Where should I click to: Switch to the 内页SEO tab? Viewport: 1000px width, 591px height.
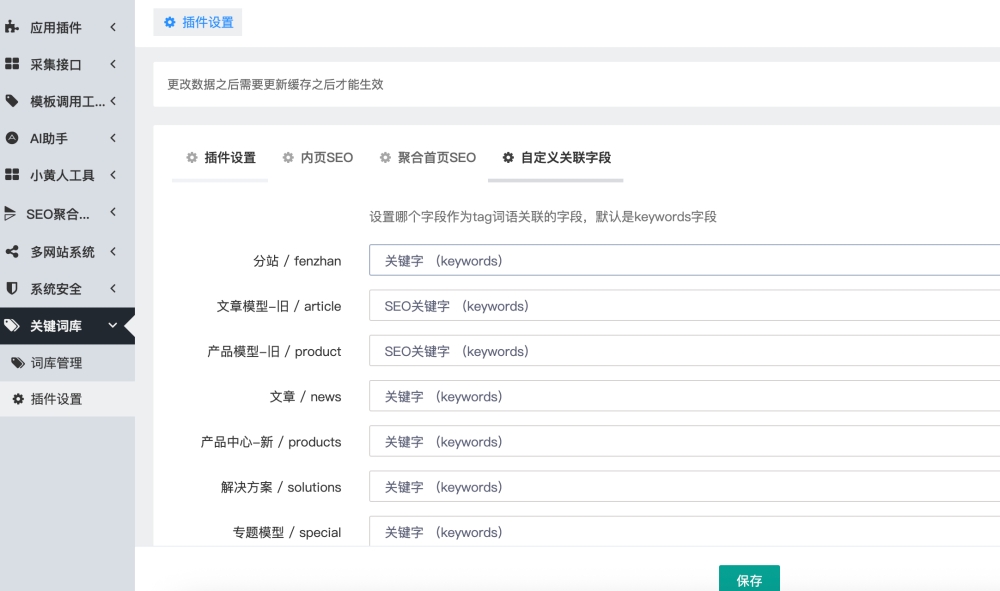[x=318, y=157]
